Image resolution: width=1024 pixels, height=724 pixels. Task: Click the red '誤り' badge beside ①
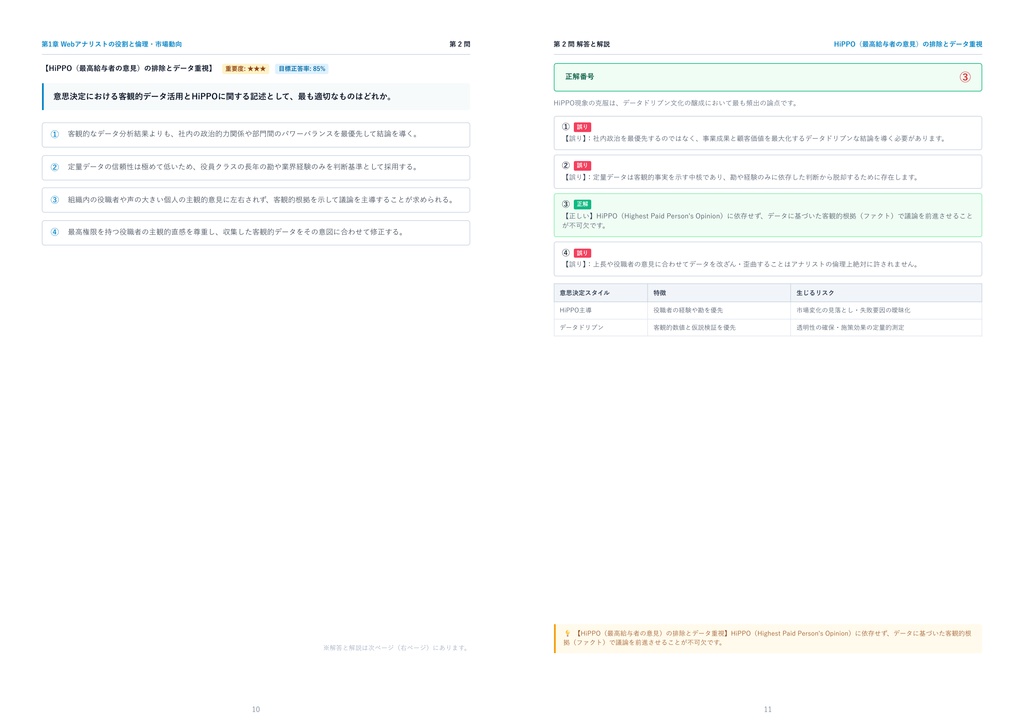tap(582, 127)
